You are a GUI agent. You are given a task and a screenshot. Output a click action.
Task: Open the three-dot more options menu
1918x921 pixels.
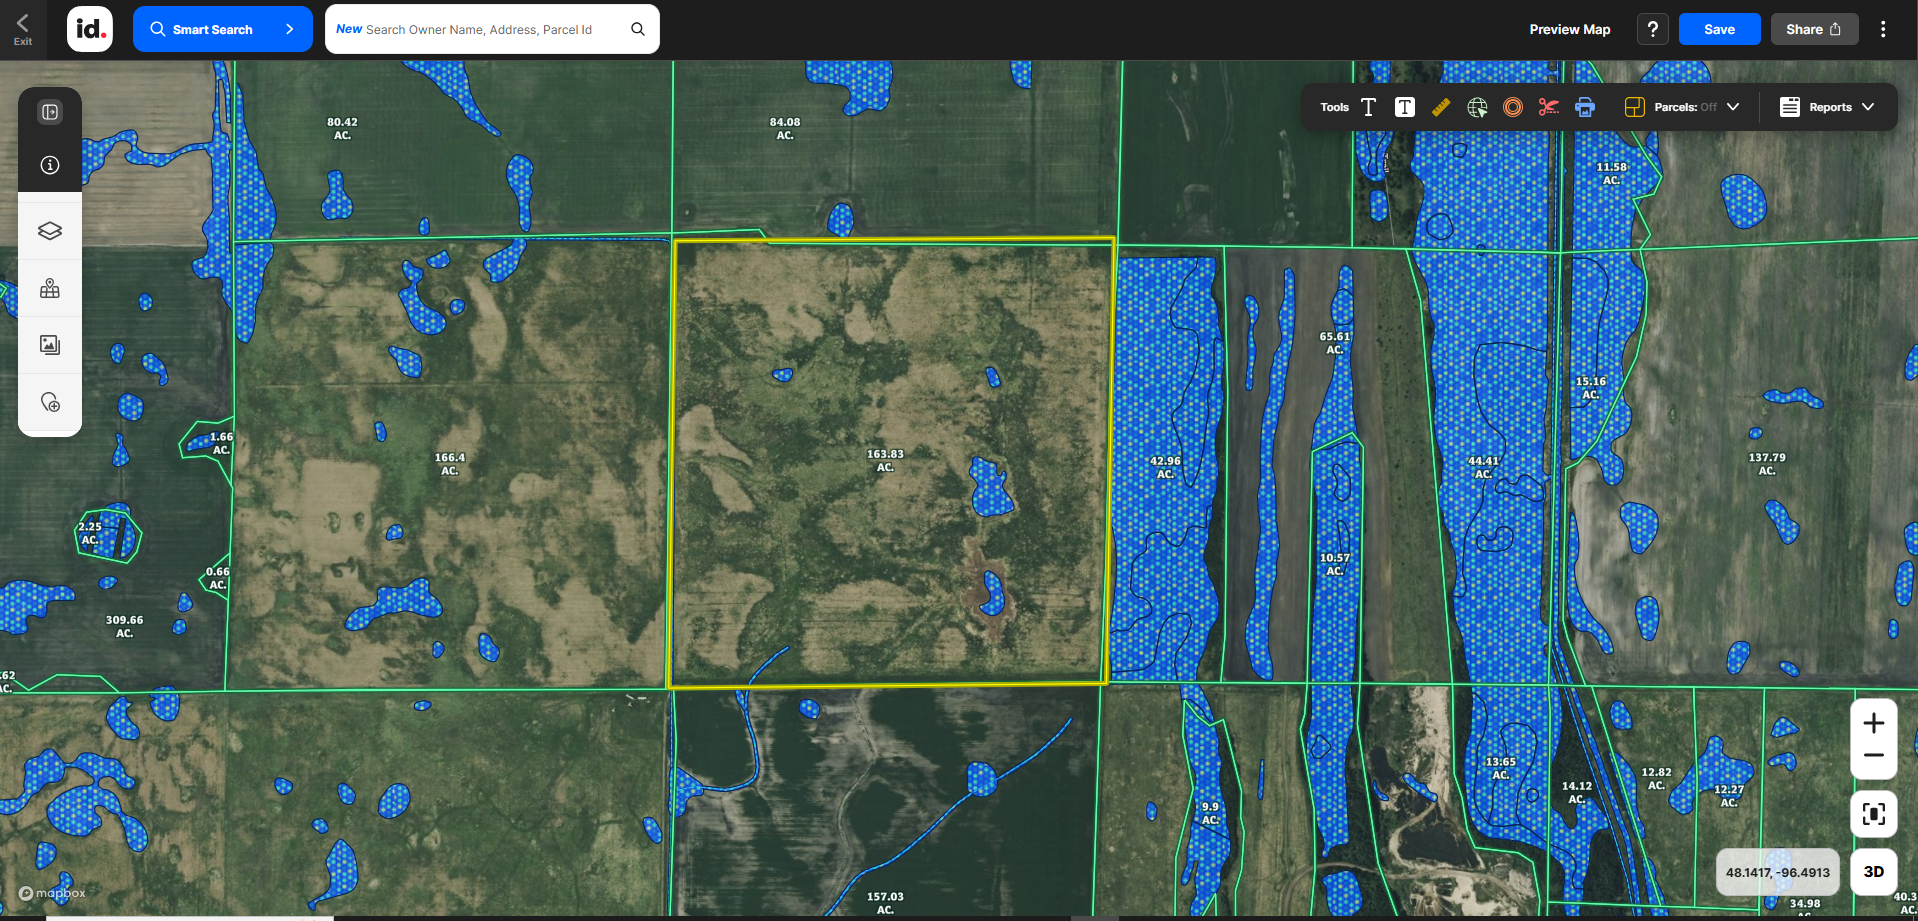(x=1883, y=29)
